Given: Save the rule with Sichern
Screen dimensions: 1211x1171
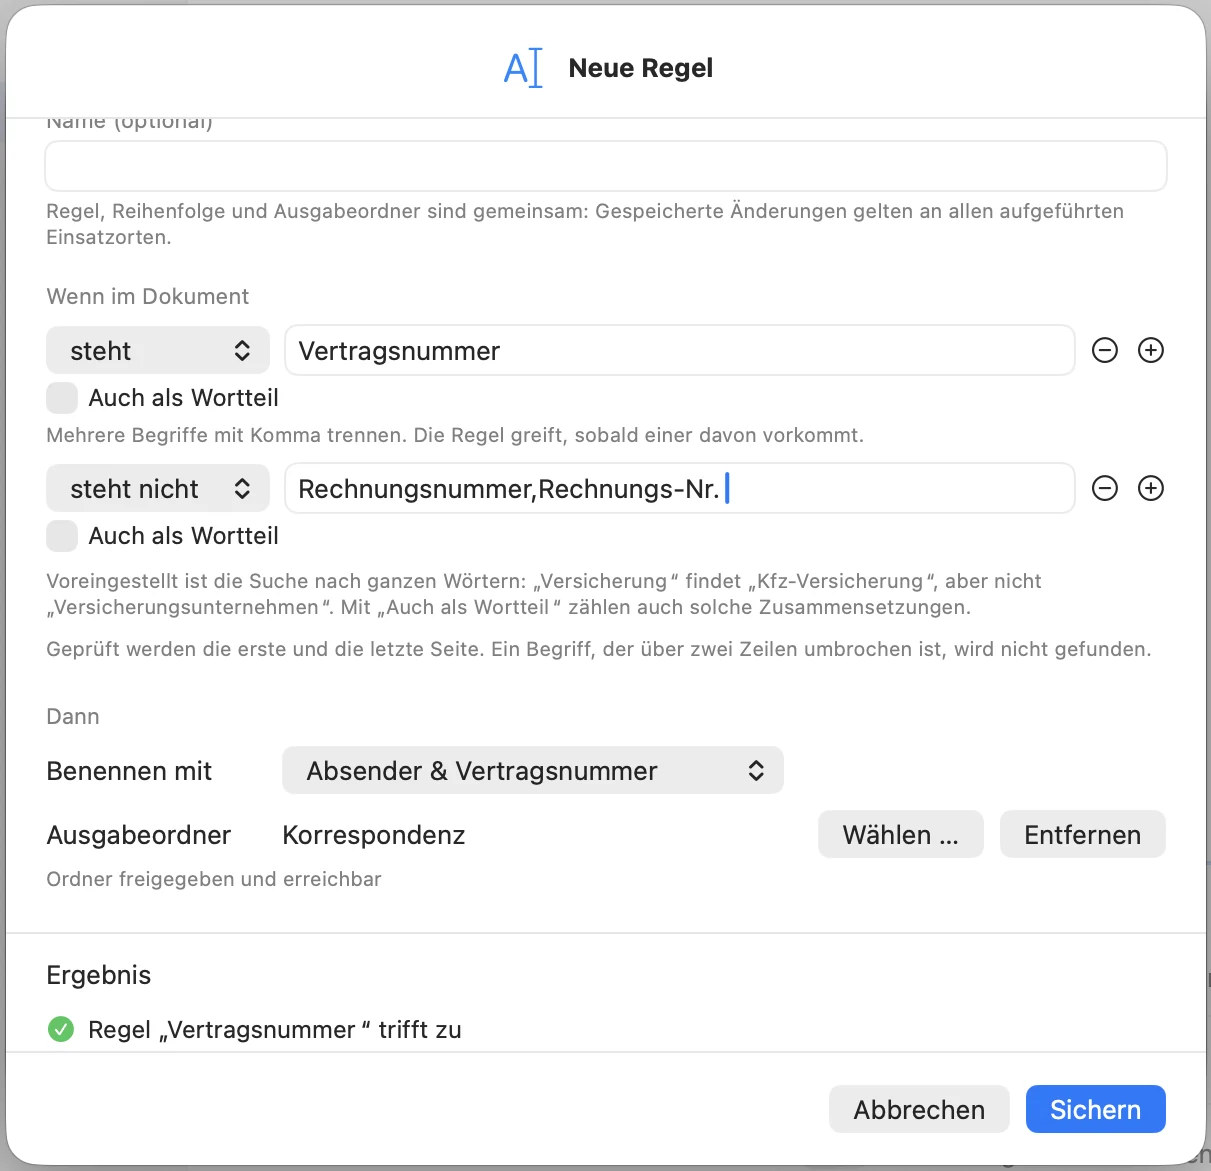Looking at the screenshot, I should pyautogui.click(x=1096, y=1110).
